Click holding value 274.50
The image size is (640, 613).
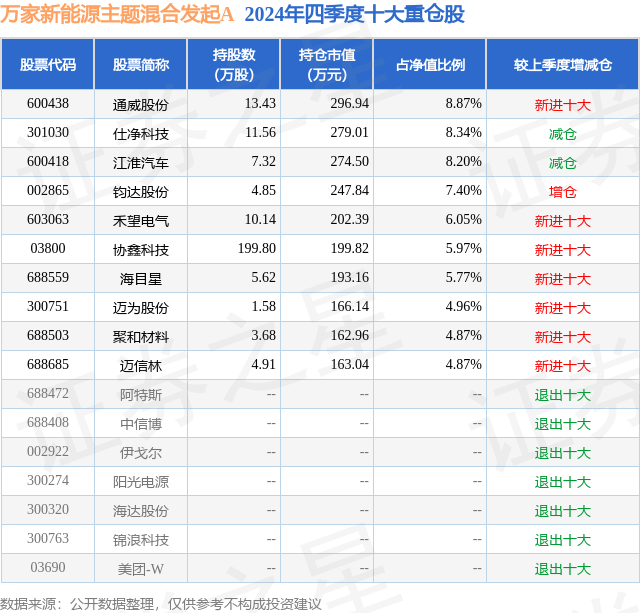click(x=349, y=162)
